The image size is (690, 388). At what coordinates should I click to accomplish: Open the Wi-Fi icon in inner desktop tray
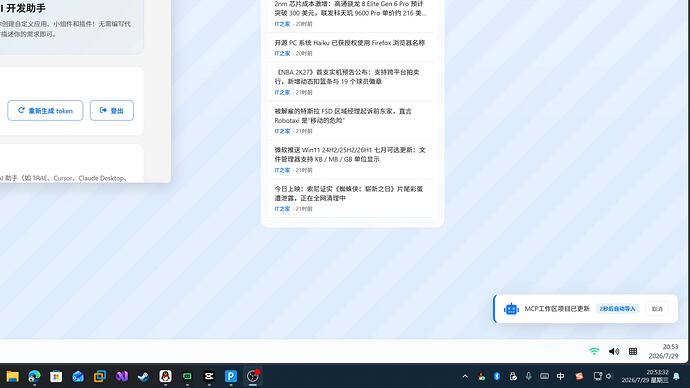[594, 351]
